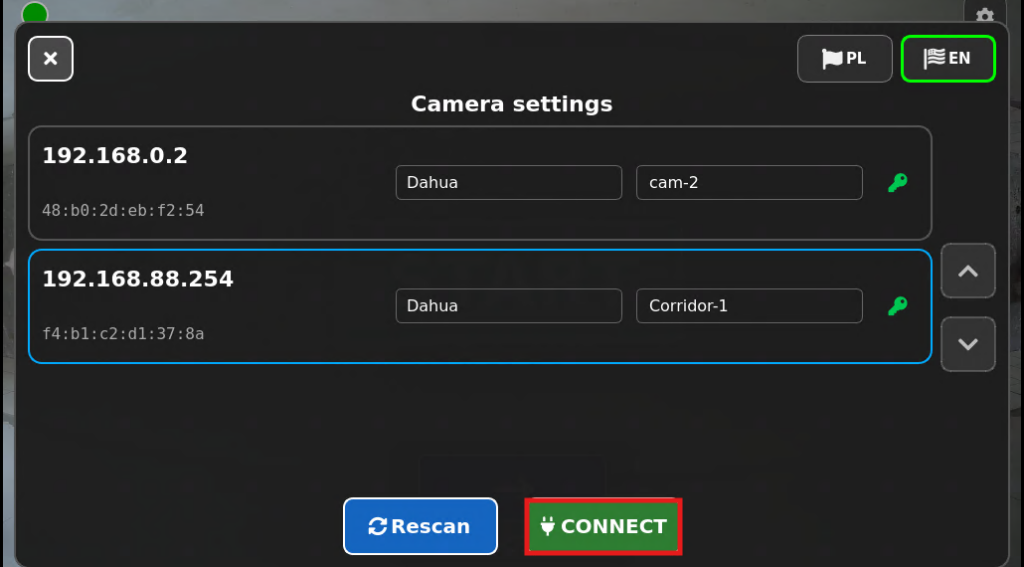Viewport: 1024px width, 567px height.
Task: Move selected camera down with chevron
Action: point(968,344)
